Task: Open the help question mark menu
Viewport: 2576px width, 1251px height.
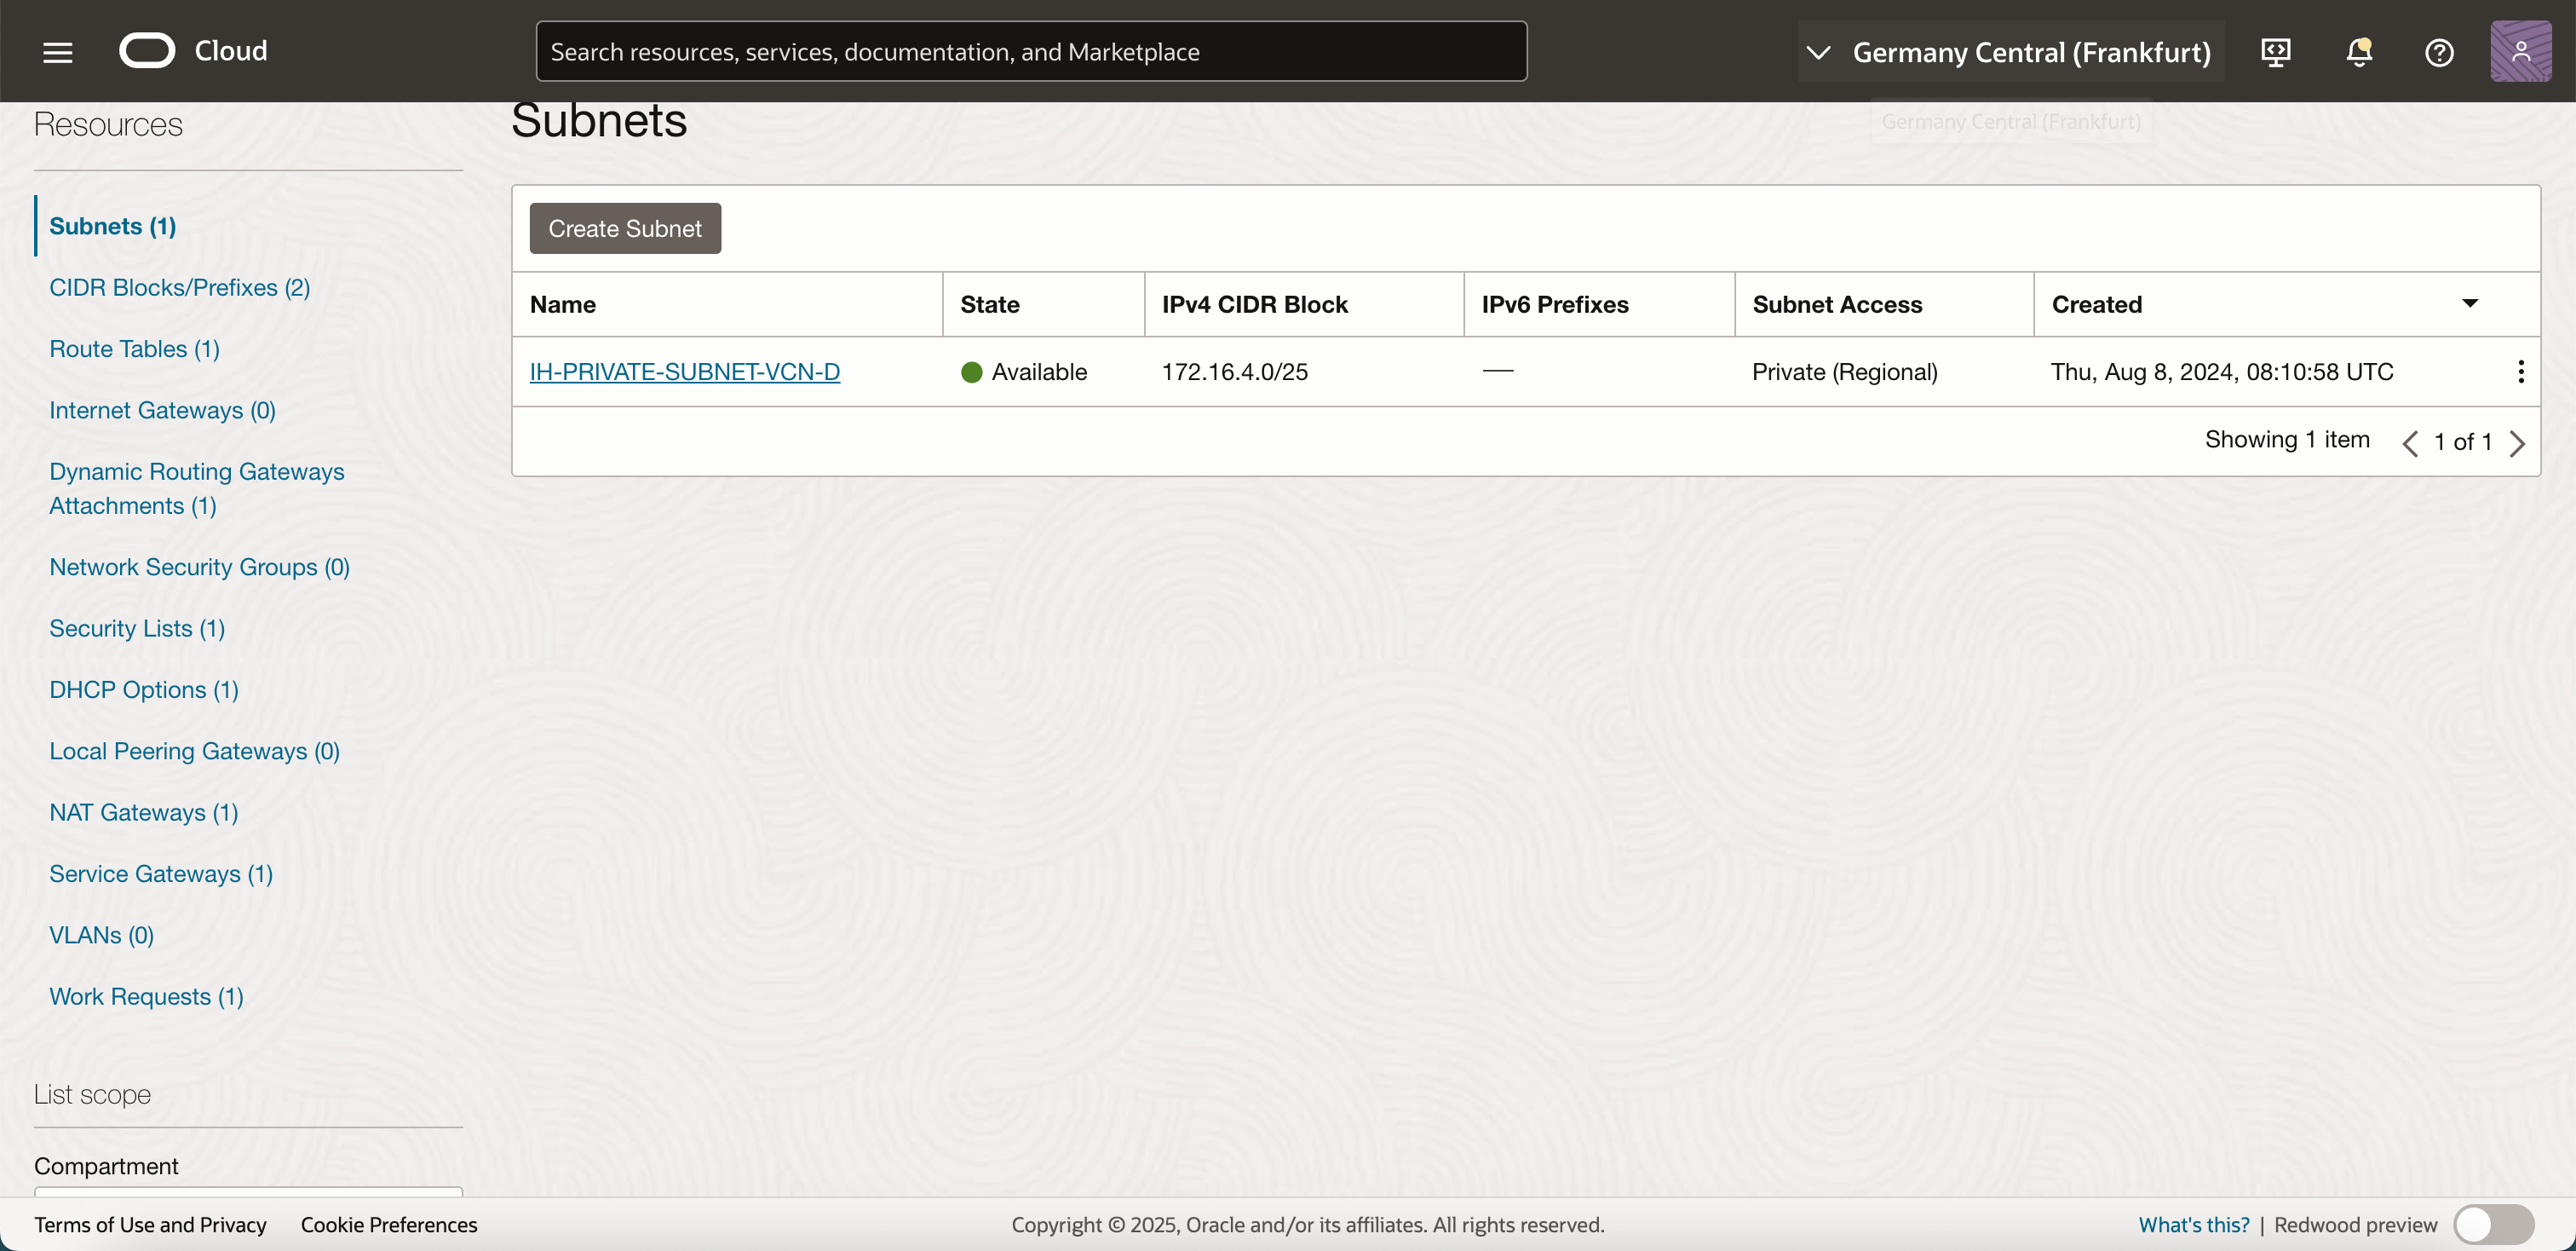Action: pos(2439,52)
